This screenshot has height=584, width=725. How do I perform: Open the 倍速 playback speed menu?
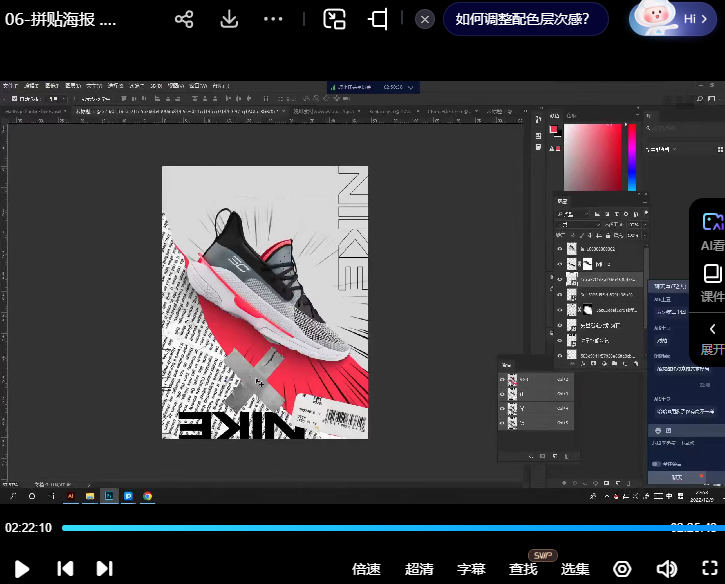point(366,568)
